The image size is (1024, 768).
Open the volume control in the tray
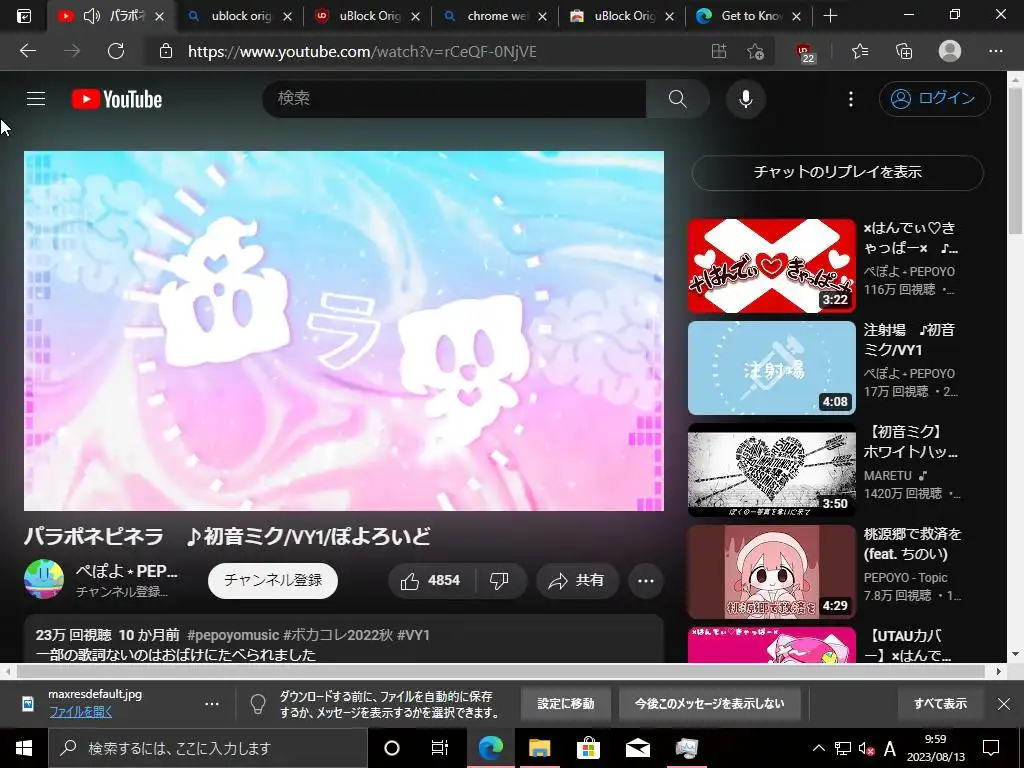(866, 749)
